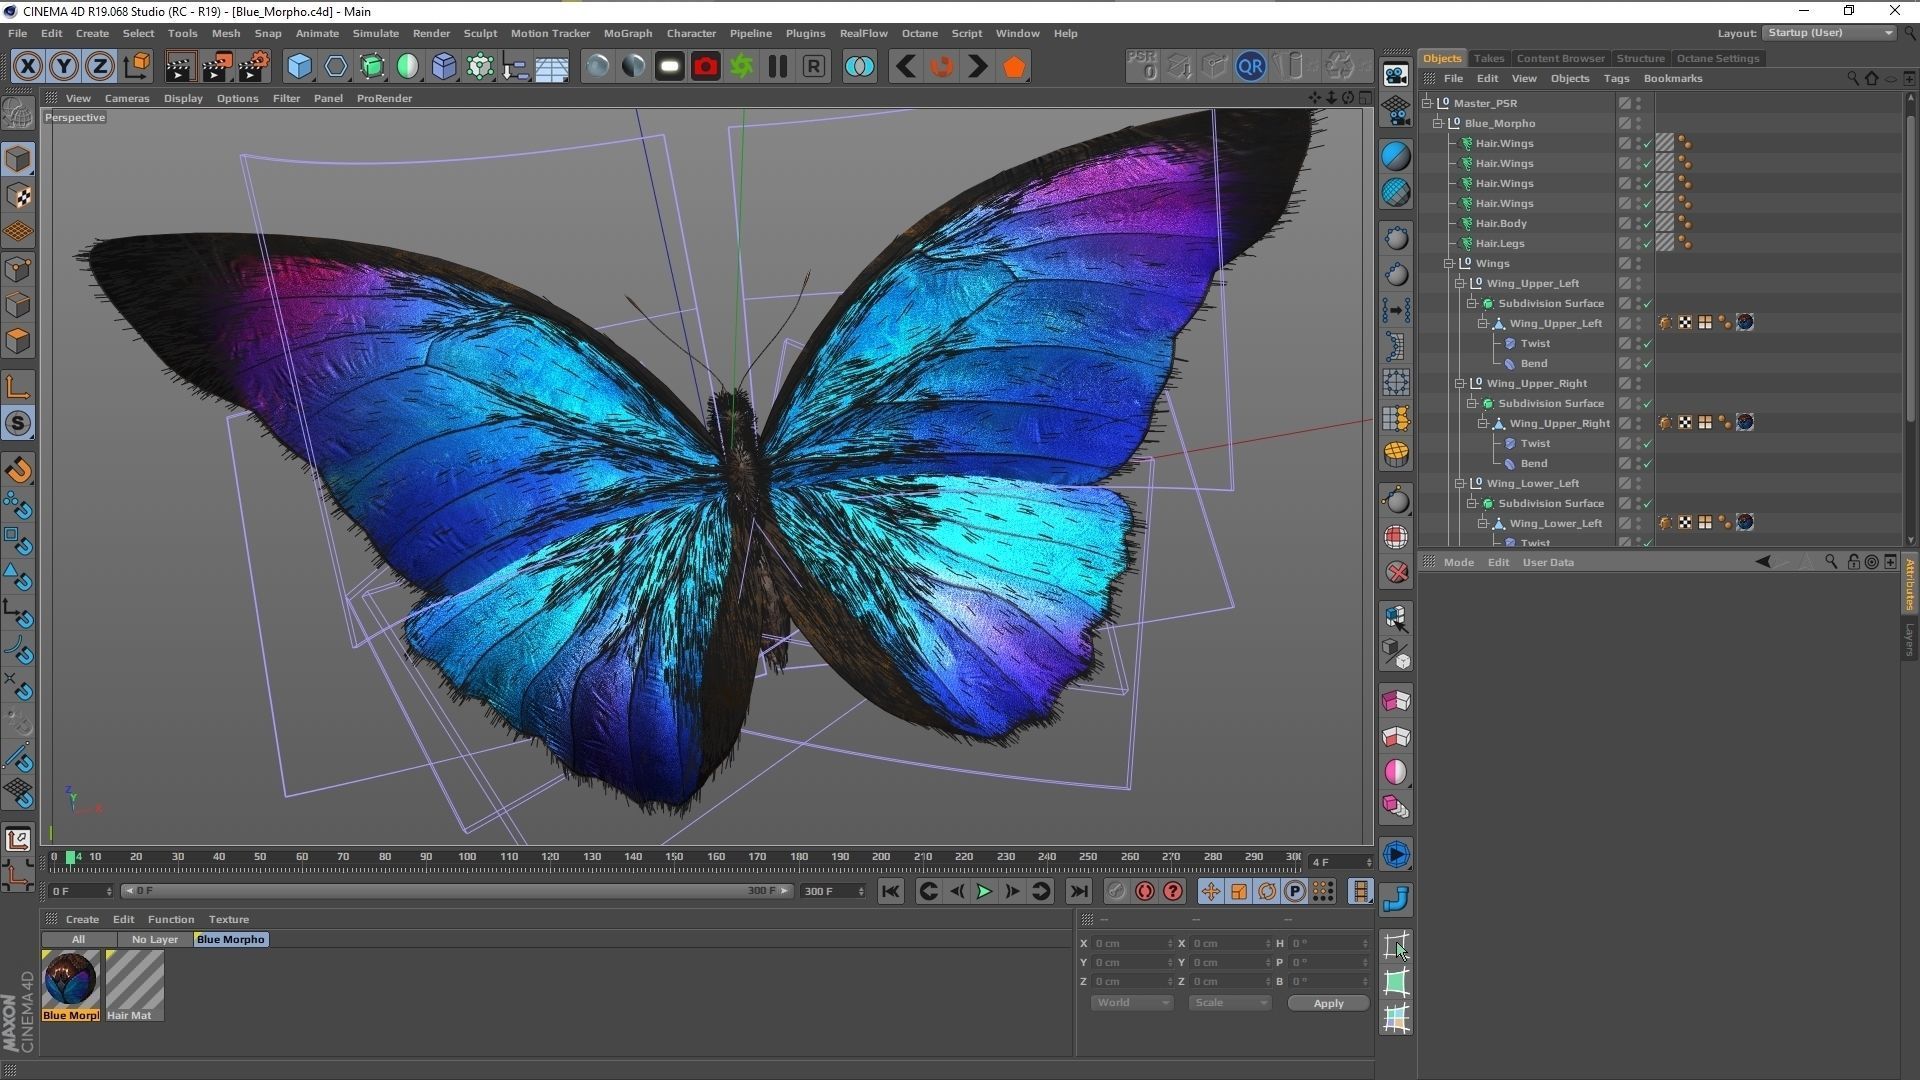Click the red Record Active Objects button
This screenshot has height=1080, width=1920.
pyautogui.click(x=1145, y=891)
